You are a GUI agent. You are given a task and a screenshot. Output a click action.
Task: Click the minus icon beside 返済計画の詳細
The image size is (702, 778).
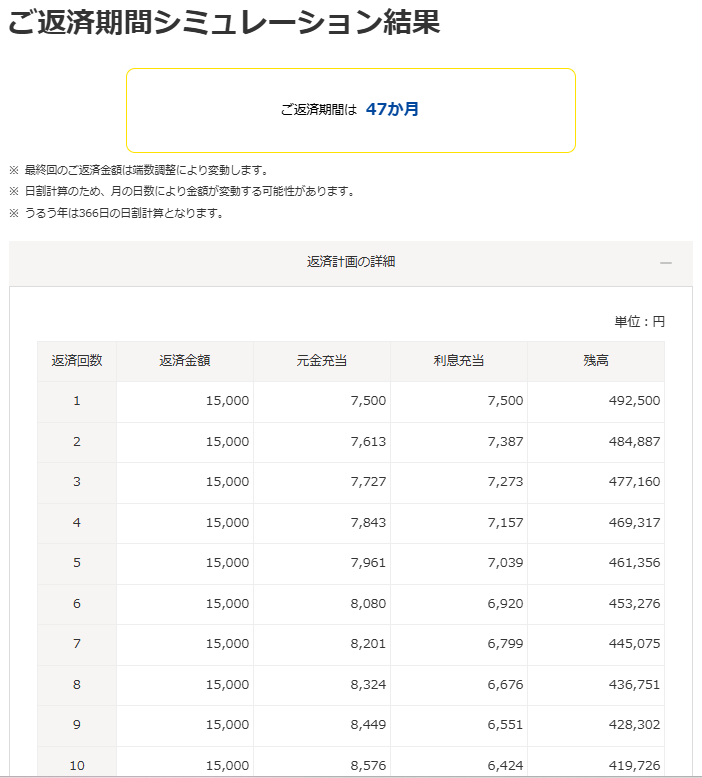point(665,262)
